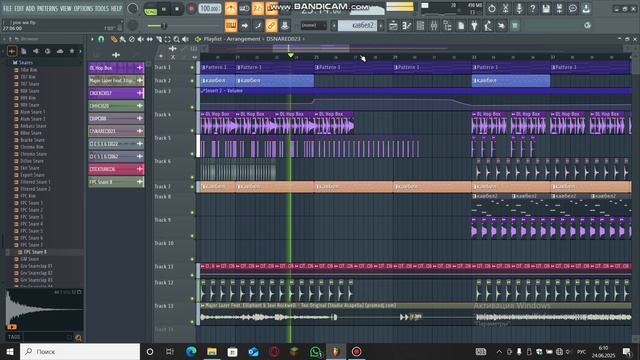
Task: Mute Track 12 with its green dot
Action: pyautogui.click(x=192, y=298)
